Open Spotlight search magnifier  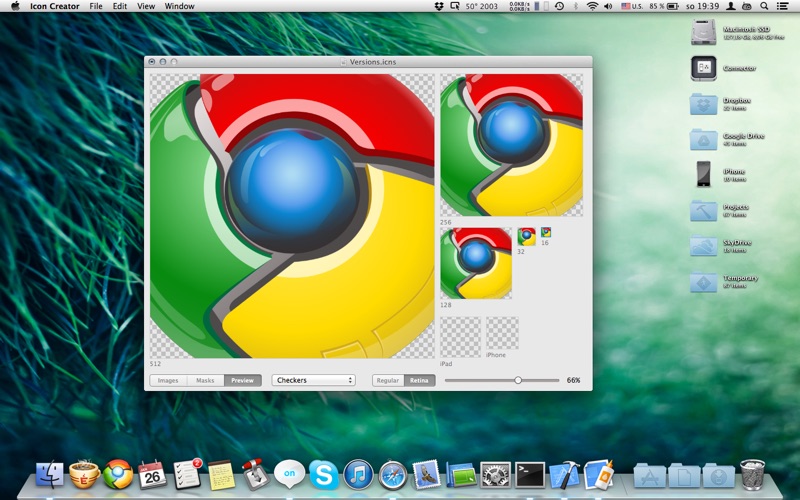[764, 6]
